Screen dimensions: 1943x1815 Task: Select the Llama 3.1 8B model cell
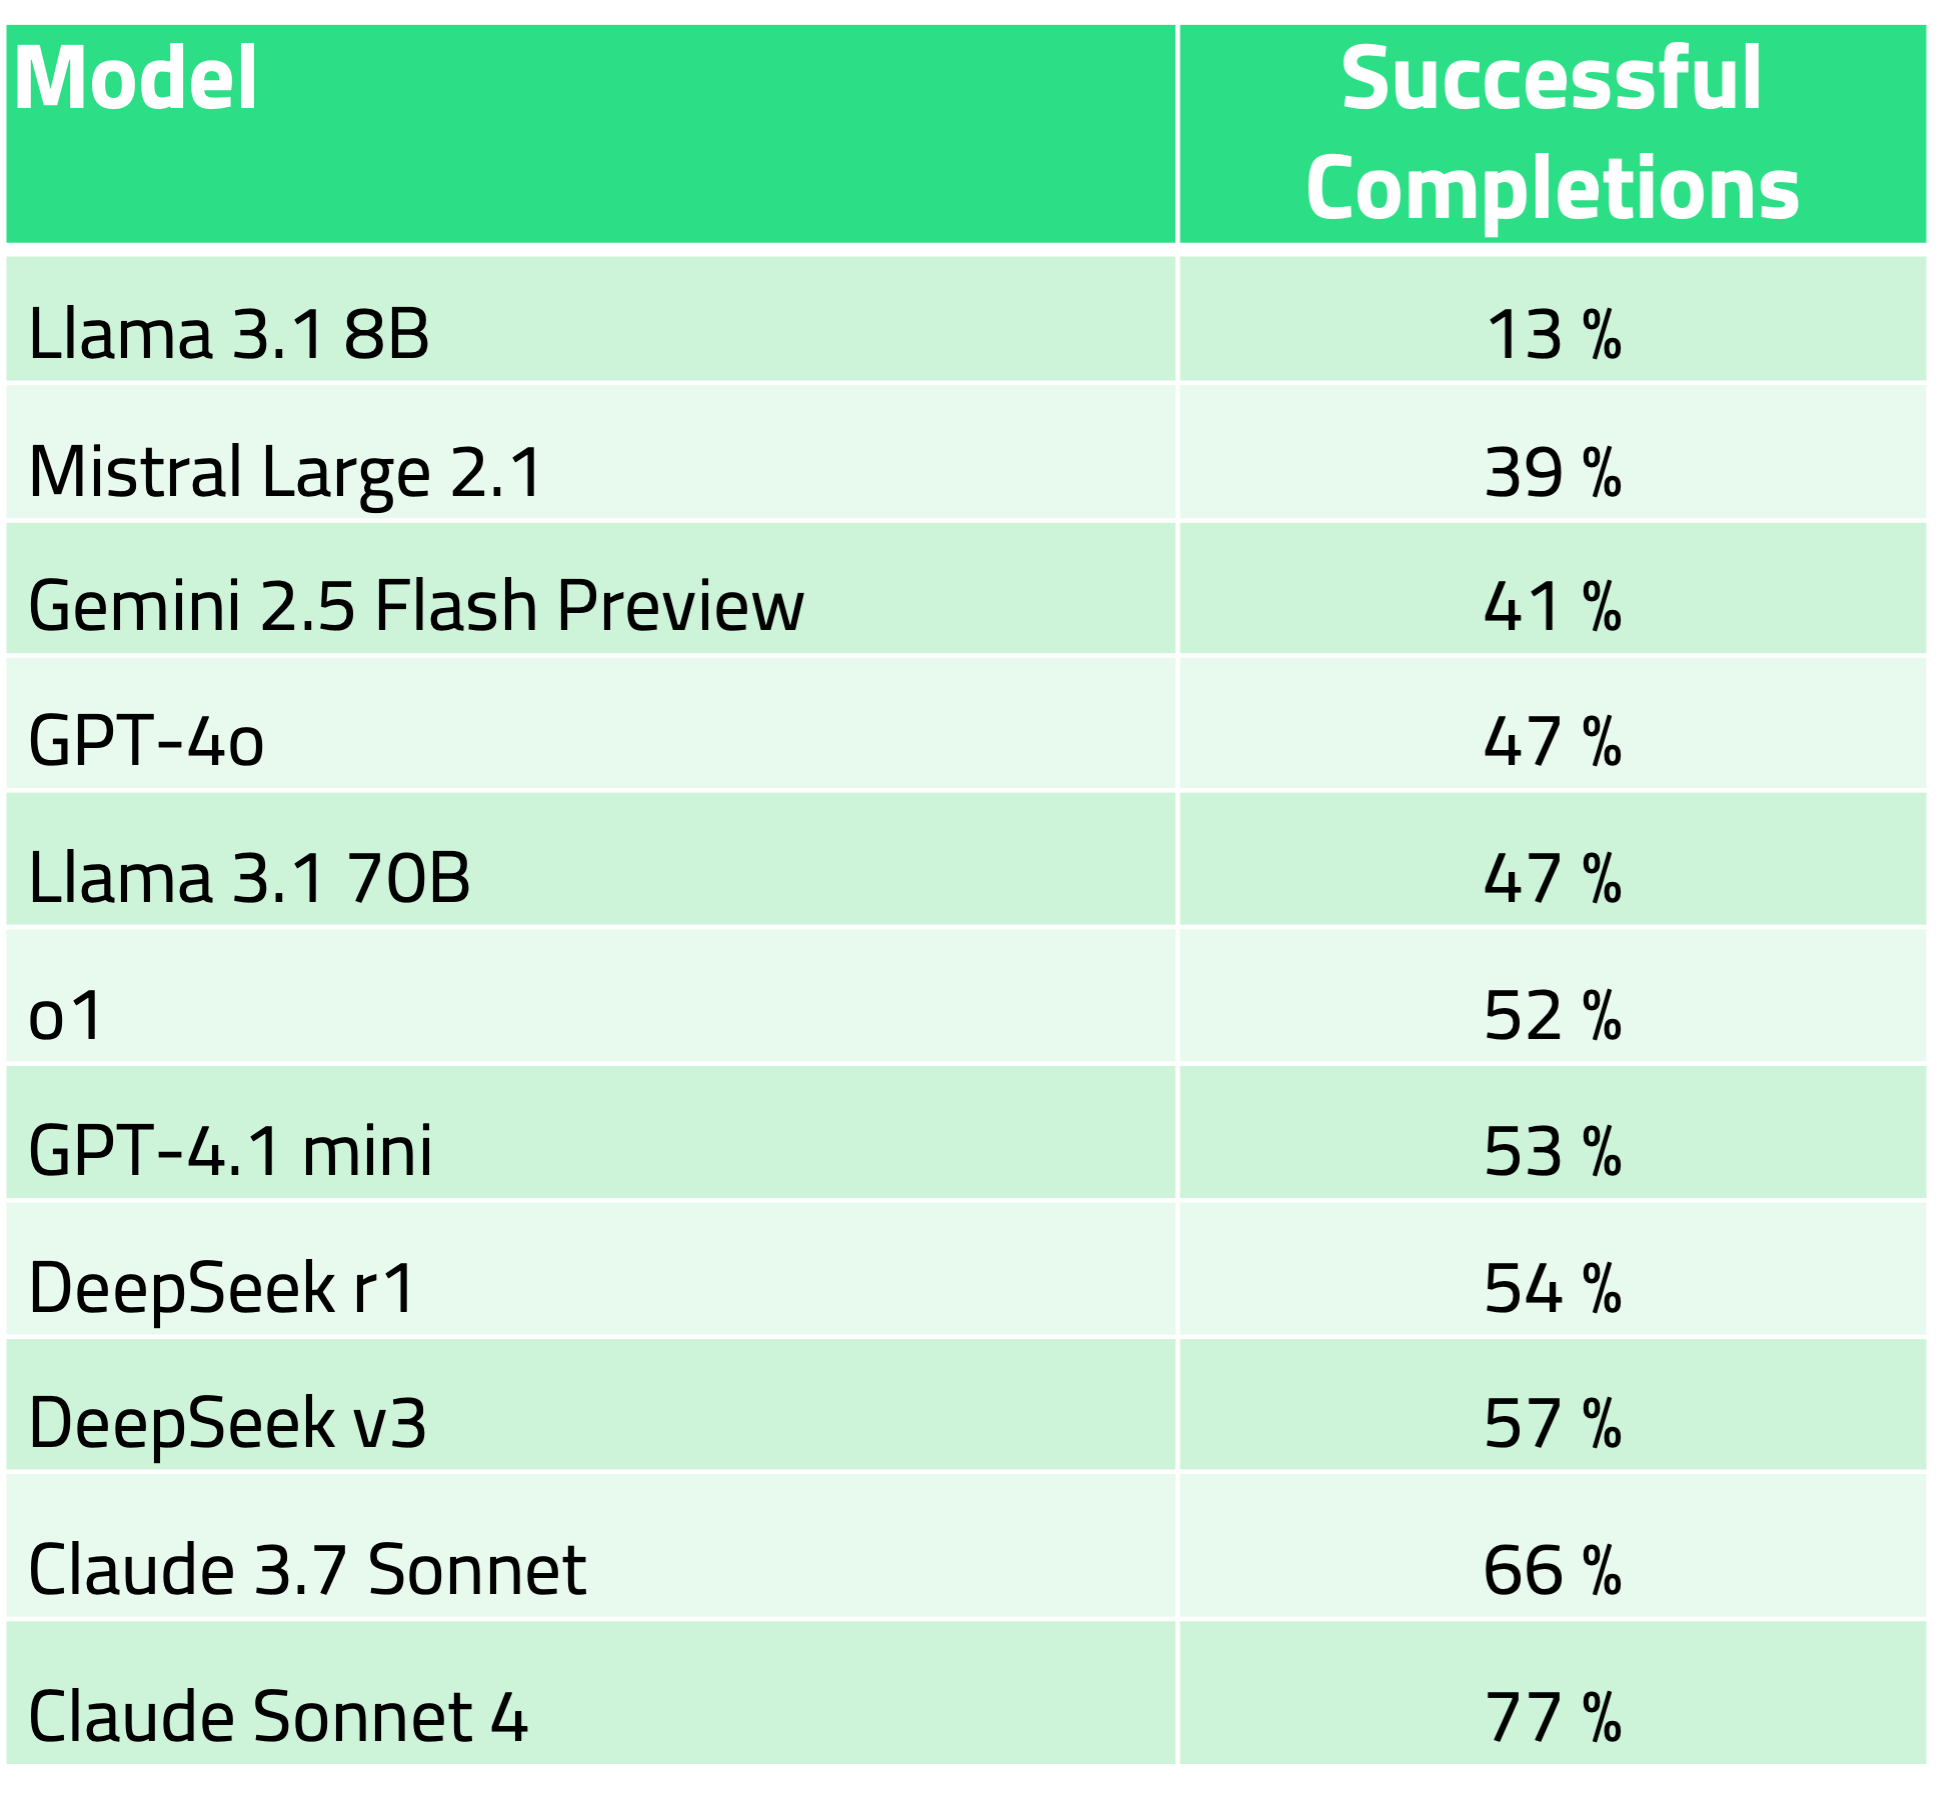pos(229,334)
